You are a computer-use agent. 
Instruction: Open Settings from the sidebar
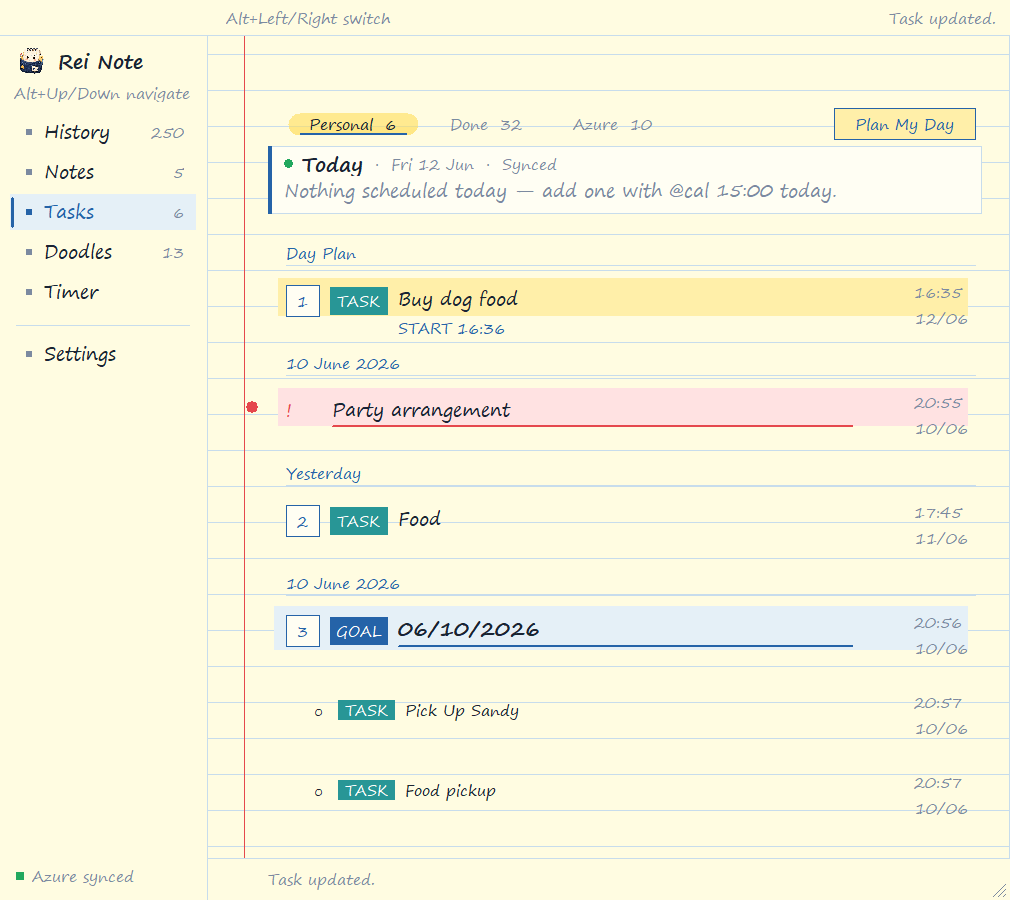(104, 354)
